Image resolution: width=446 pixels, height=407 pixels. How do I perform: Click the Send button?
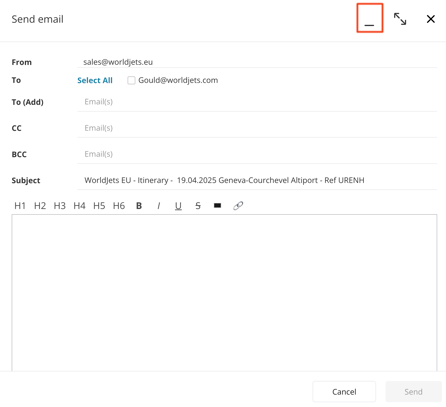click(413, 392)
